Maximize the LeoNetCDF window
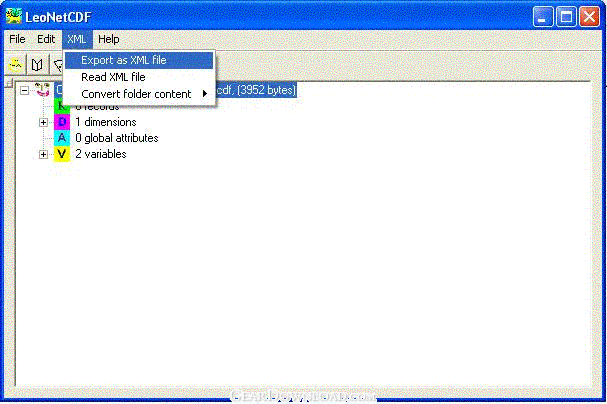This screenshot has width=607, height=404. [566, 17]
